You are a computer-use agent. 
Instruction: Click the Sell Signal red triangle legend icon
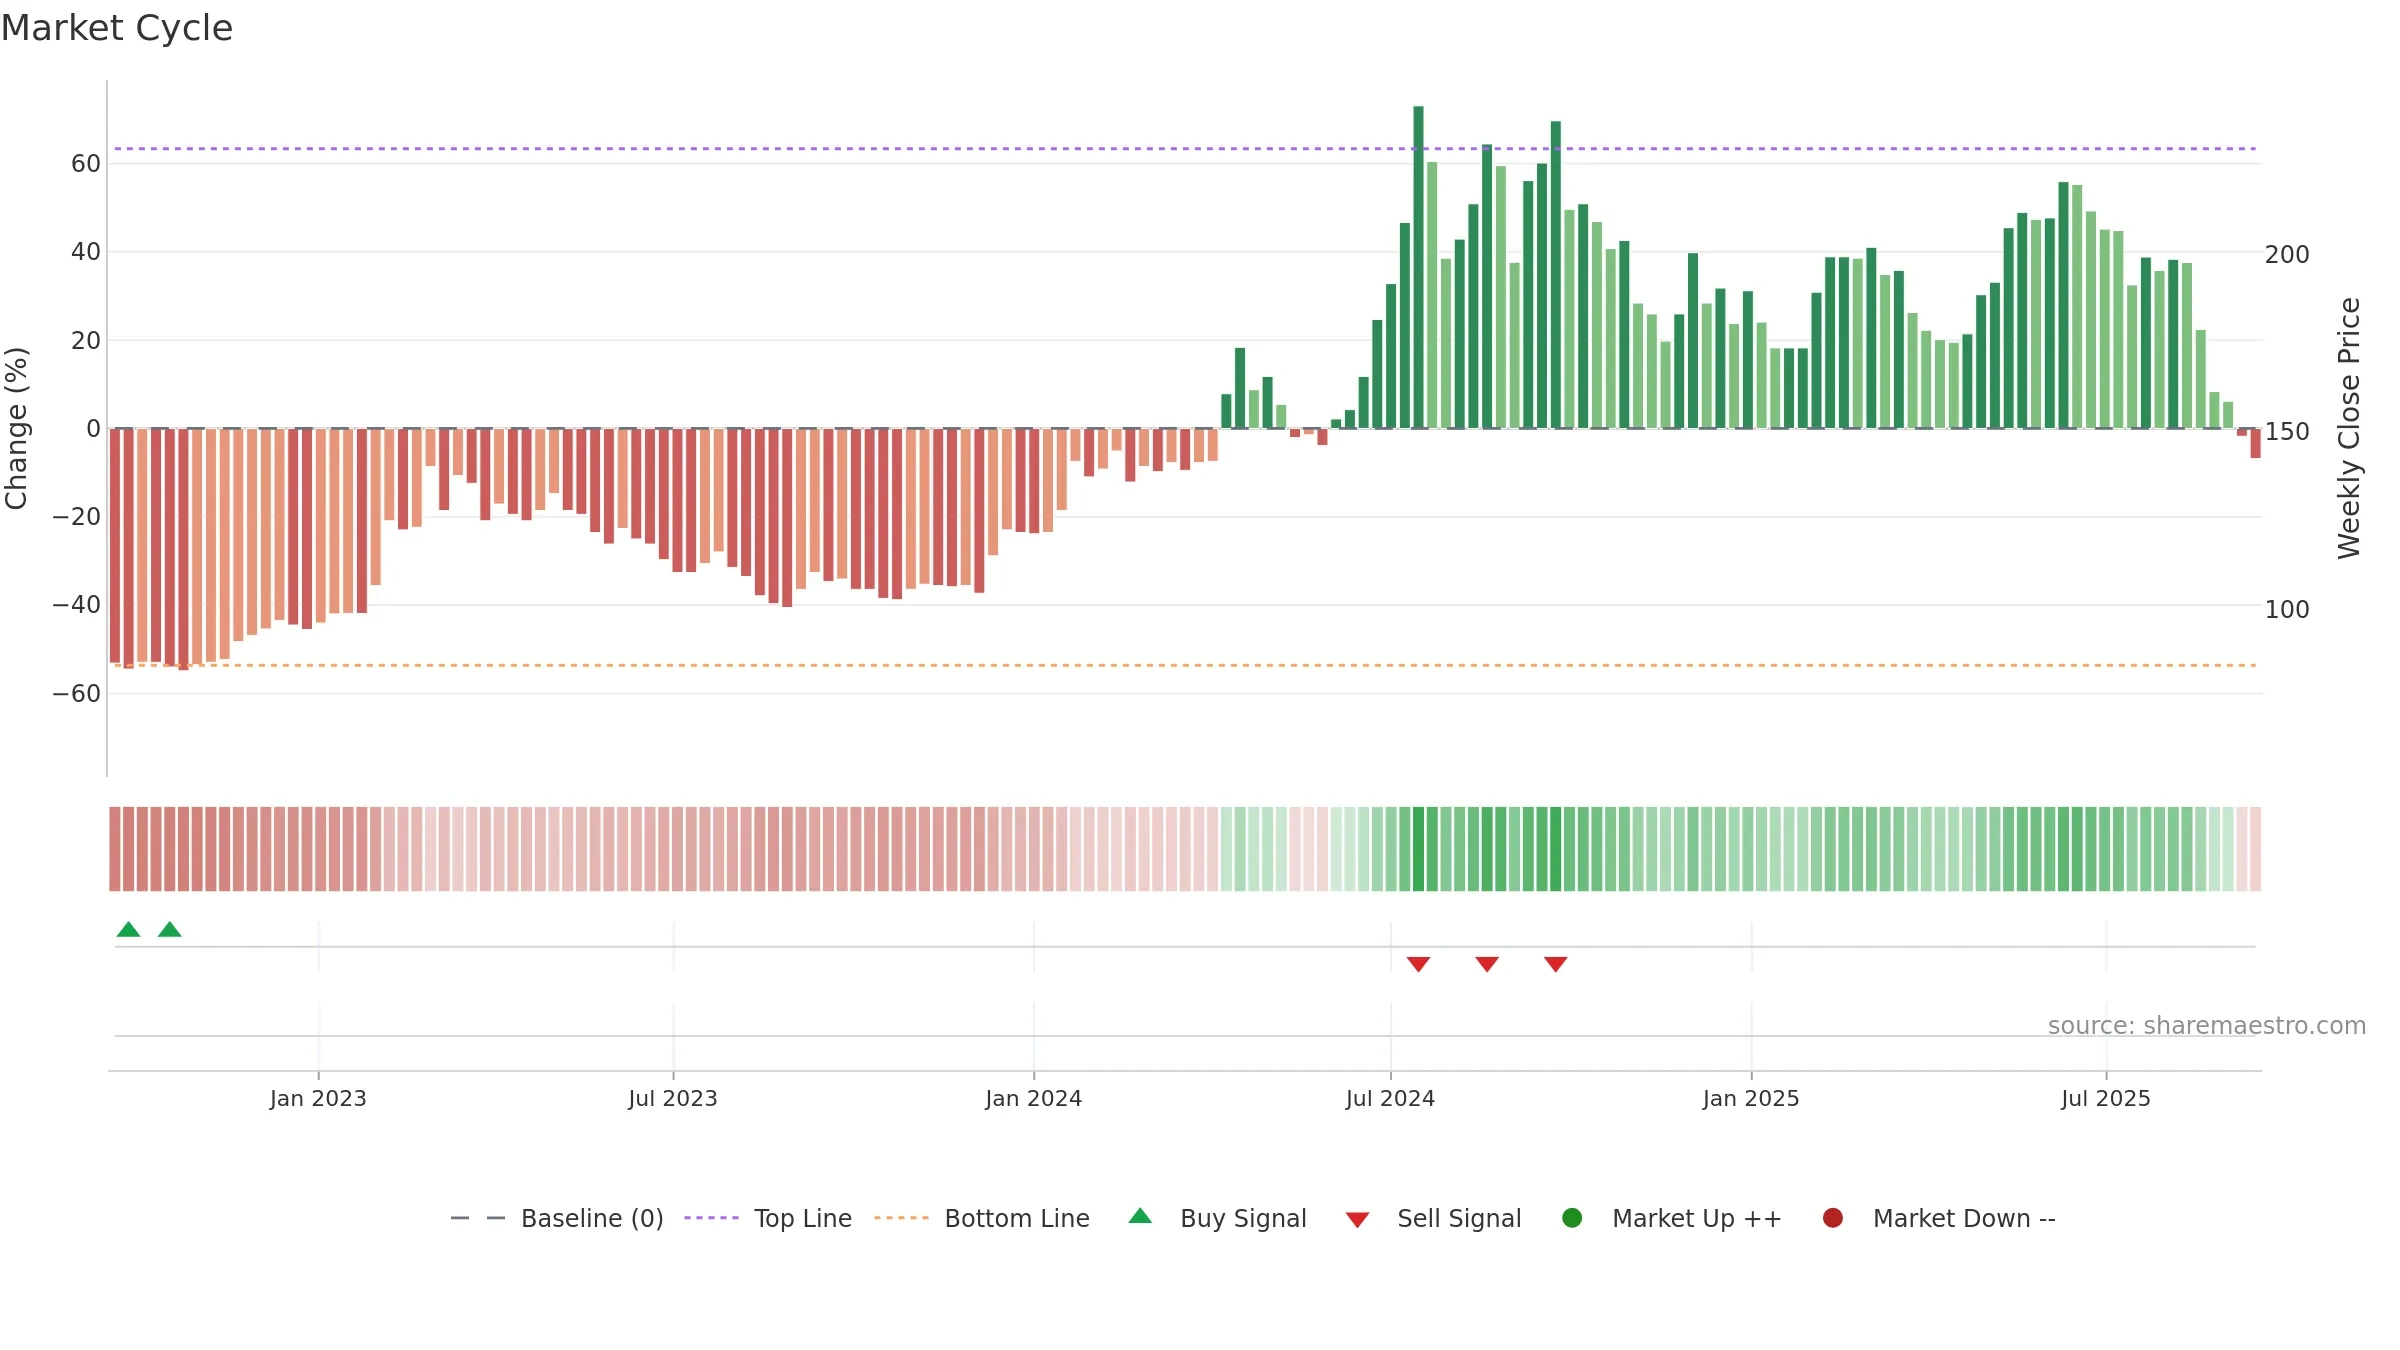click(x=1357, y=1220)
